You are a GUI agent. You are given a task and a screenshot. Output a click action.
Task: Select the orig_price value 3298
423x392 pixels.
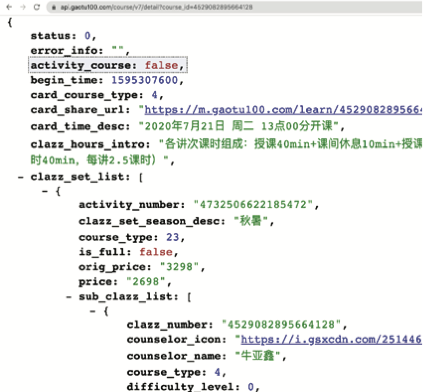click(179, 267)
